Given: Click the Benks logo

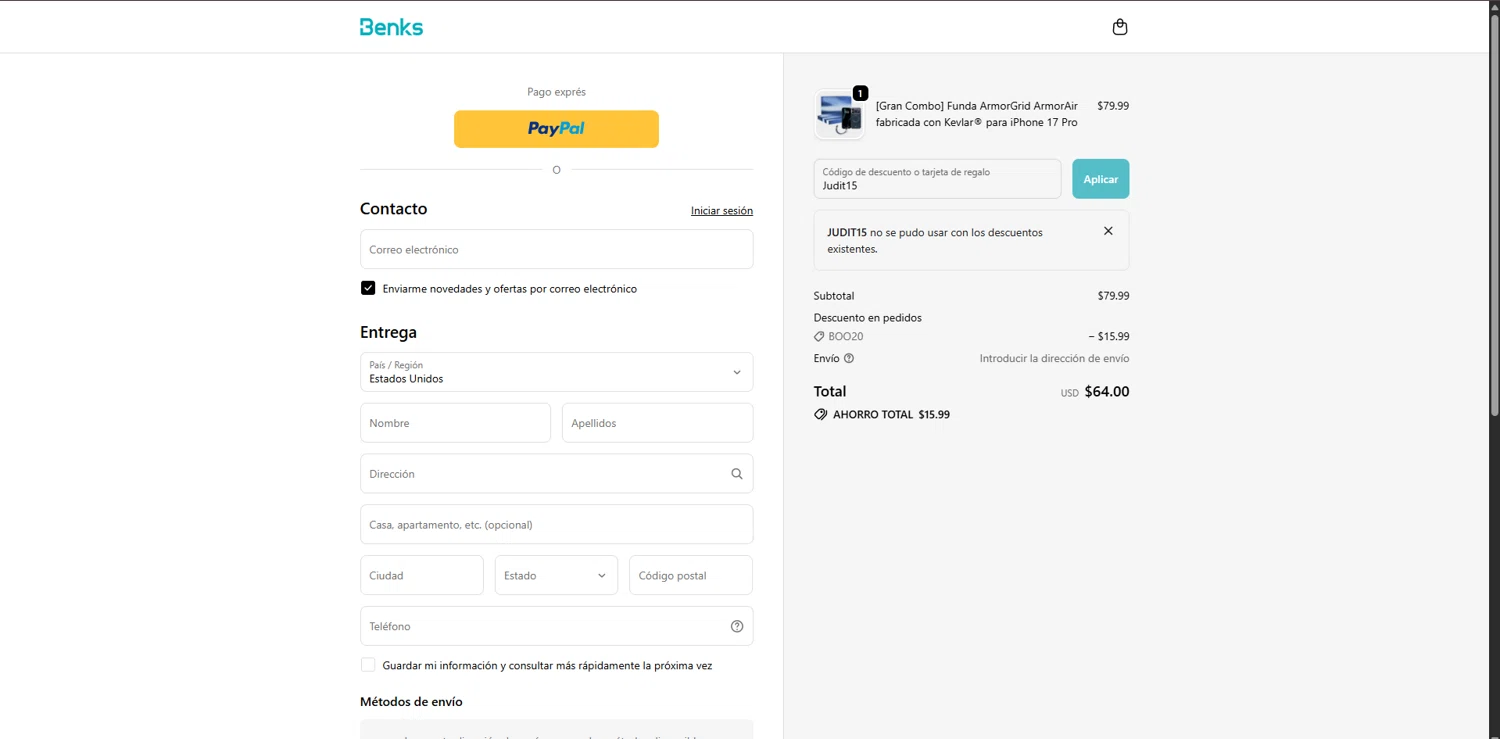Looking at the screenshot, I should 391,27.
